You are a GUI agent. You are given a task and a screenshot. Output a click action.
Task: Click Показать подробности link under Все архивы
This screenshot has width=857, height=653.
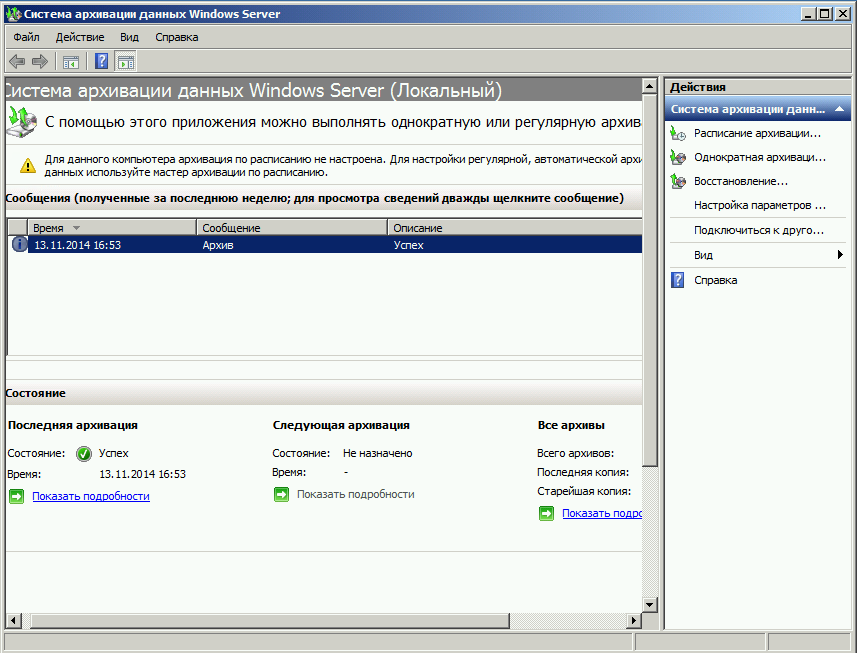pos(601,513)
